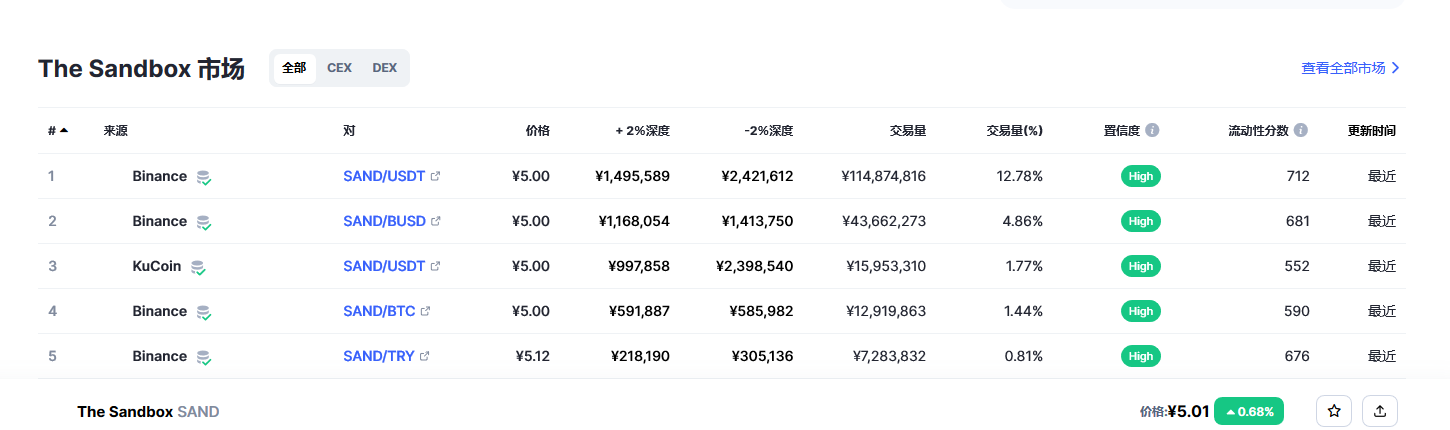Open Binance exchange in row 2

pos(159,221)
